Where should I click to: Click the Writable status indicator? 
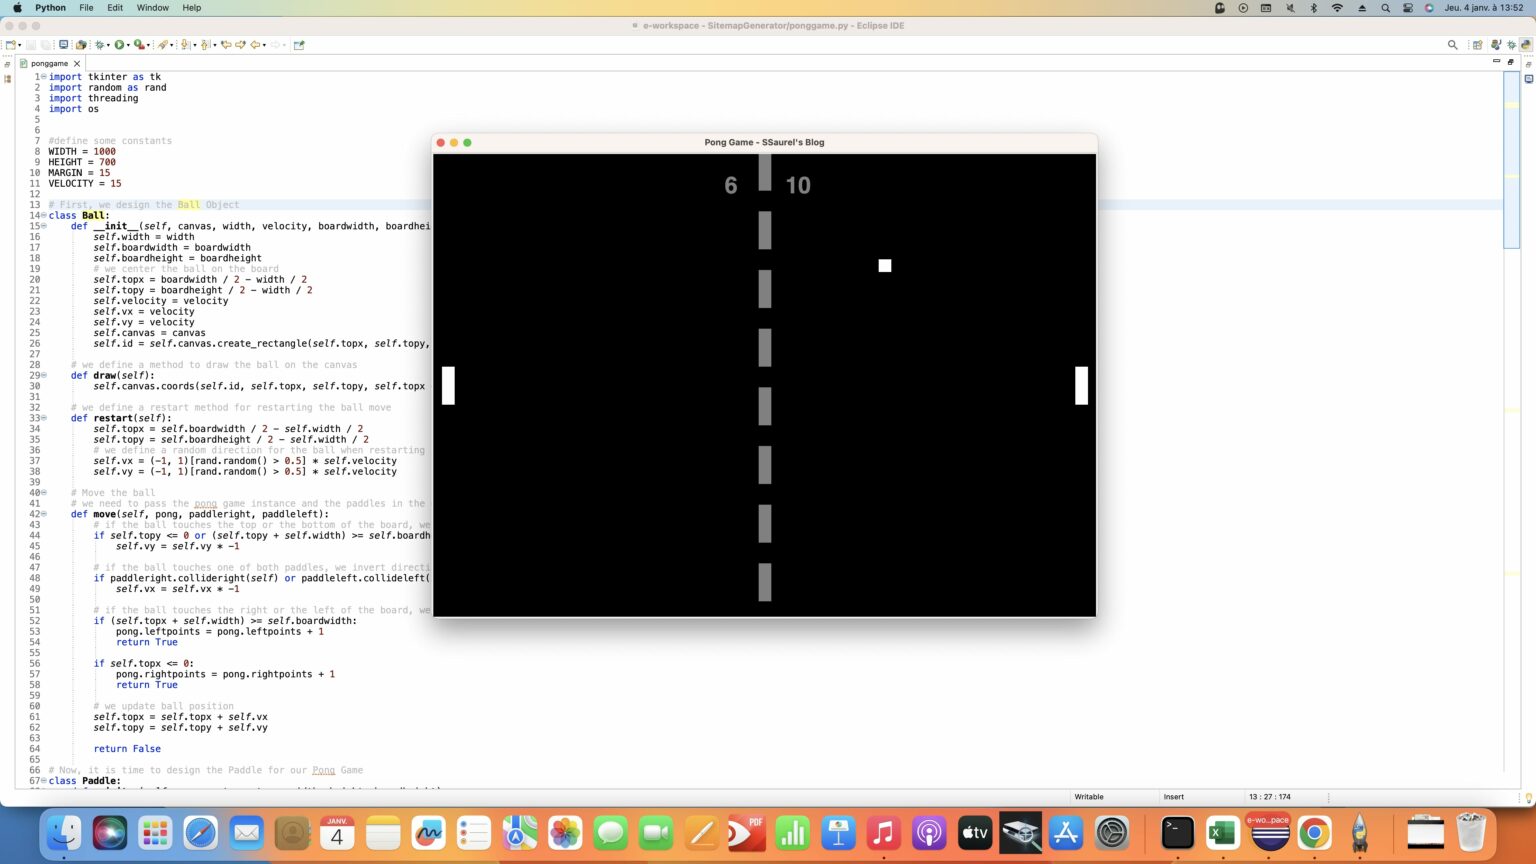pyautogui.click(x=1090, y=796)
